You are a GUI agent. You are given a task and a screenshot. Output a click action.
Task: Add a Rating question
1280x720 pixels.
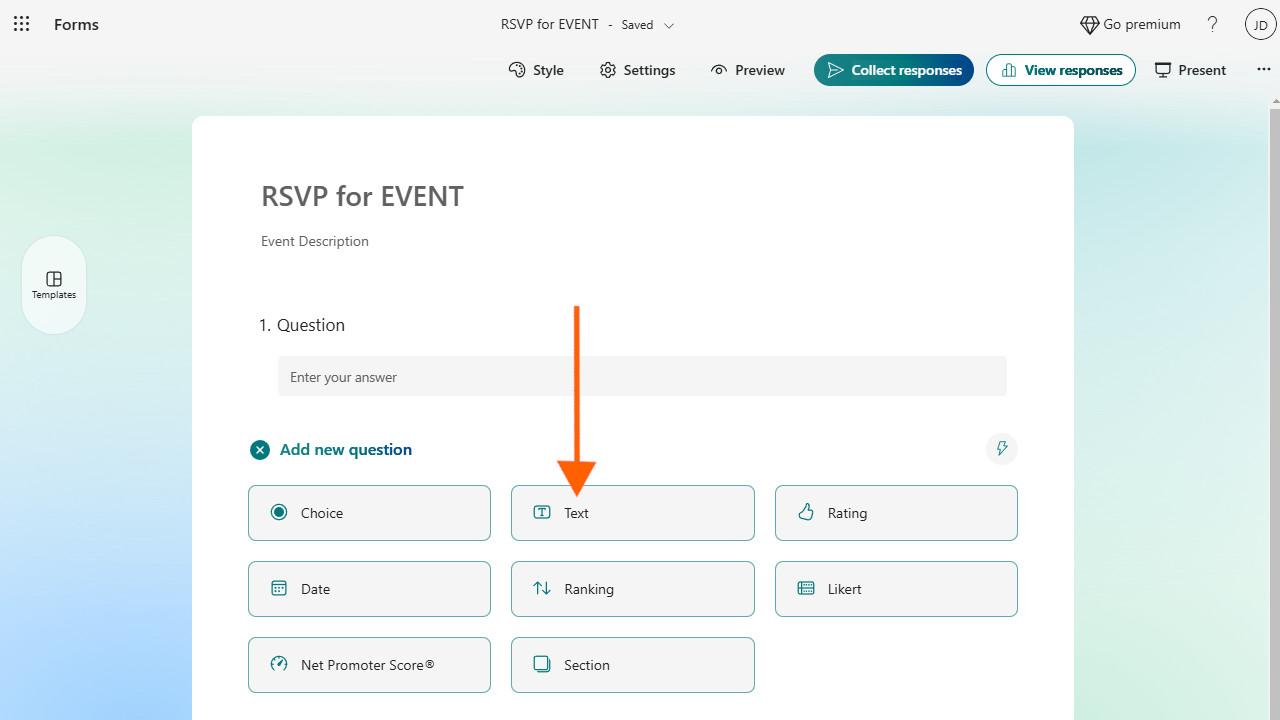pos(896,513)
